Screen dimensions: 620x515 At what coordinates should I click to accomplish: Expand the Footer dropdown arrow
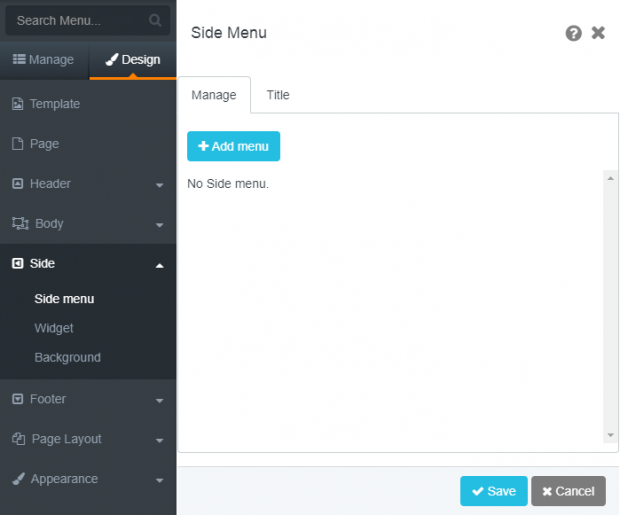[x=159, y=400]
